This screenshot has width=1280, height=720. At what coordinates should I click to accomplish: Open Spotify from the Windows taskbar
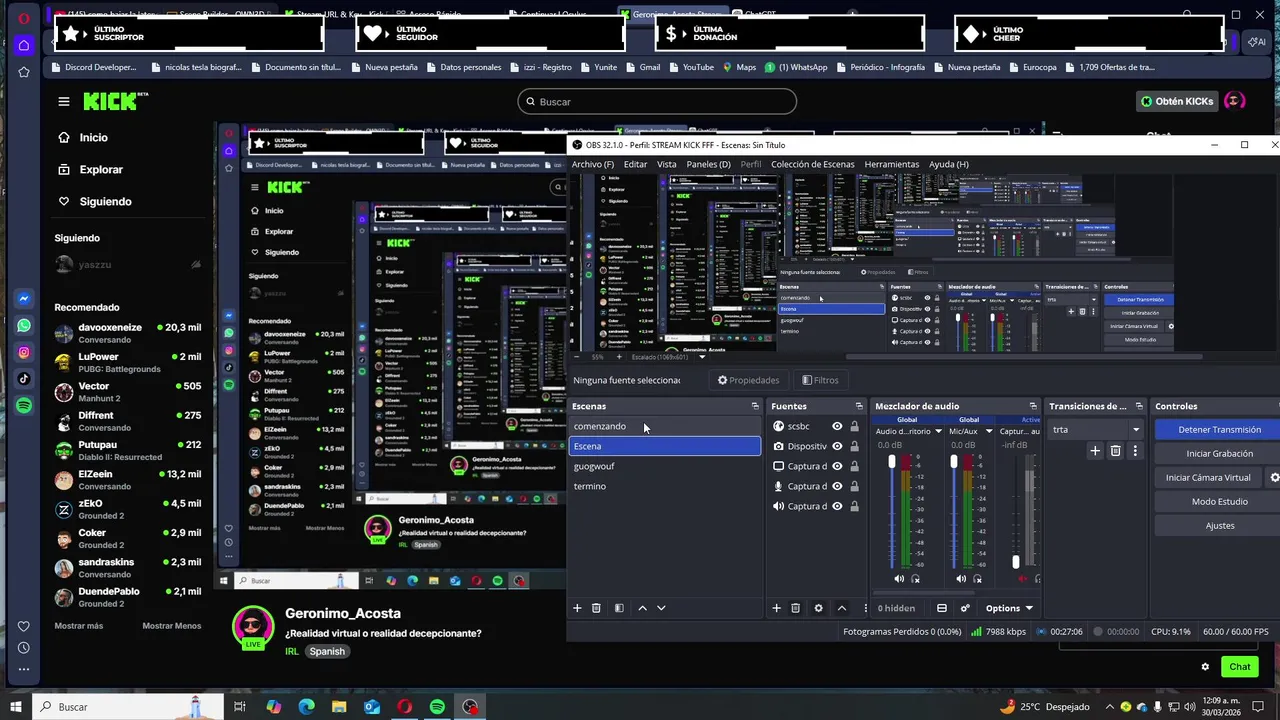tap(437, 707)
